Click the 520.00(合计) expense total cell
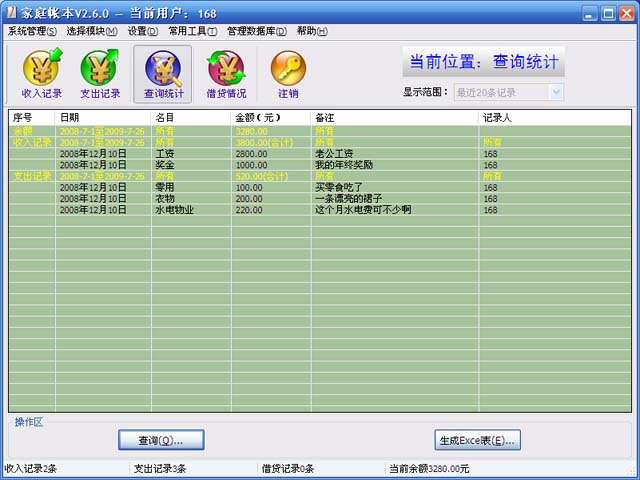This screenshot has width=640, height=480. coord(262,176)
